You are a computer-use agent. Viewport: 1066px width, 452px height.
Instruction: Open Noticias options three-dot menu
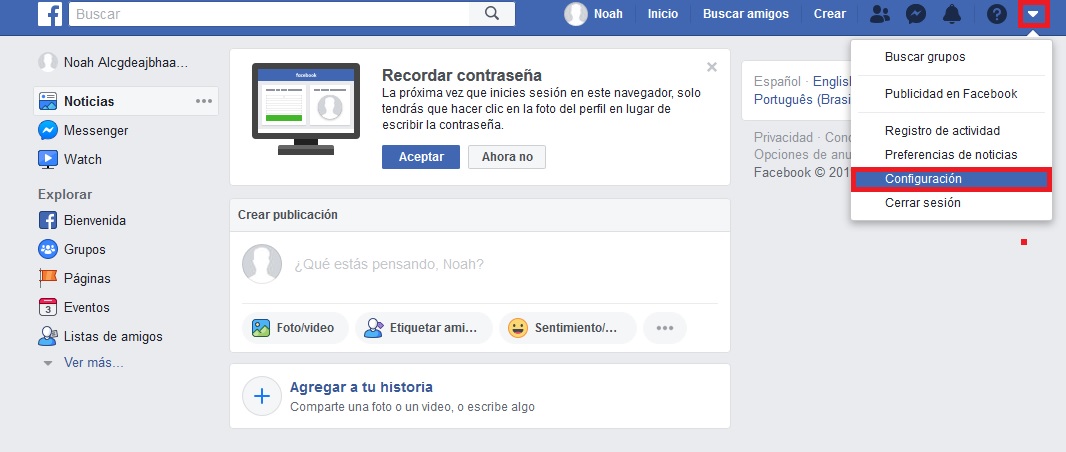point(204,101)
